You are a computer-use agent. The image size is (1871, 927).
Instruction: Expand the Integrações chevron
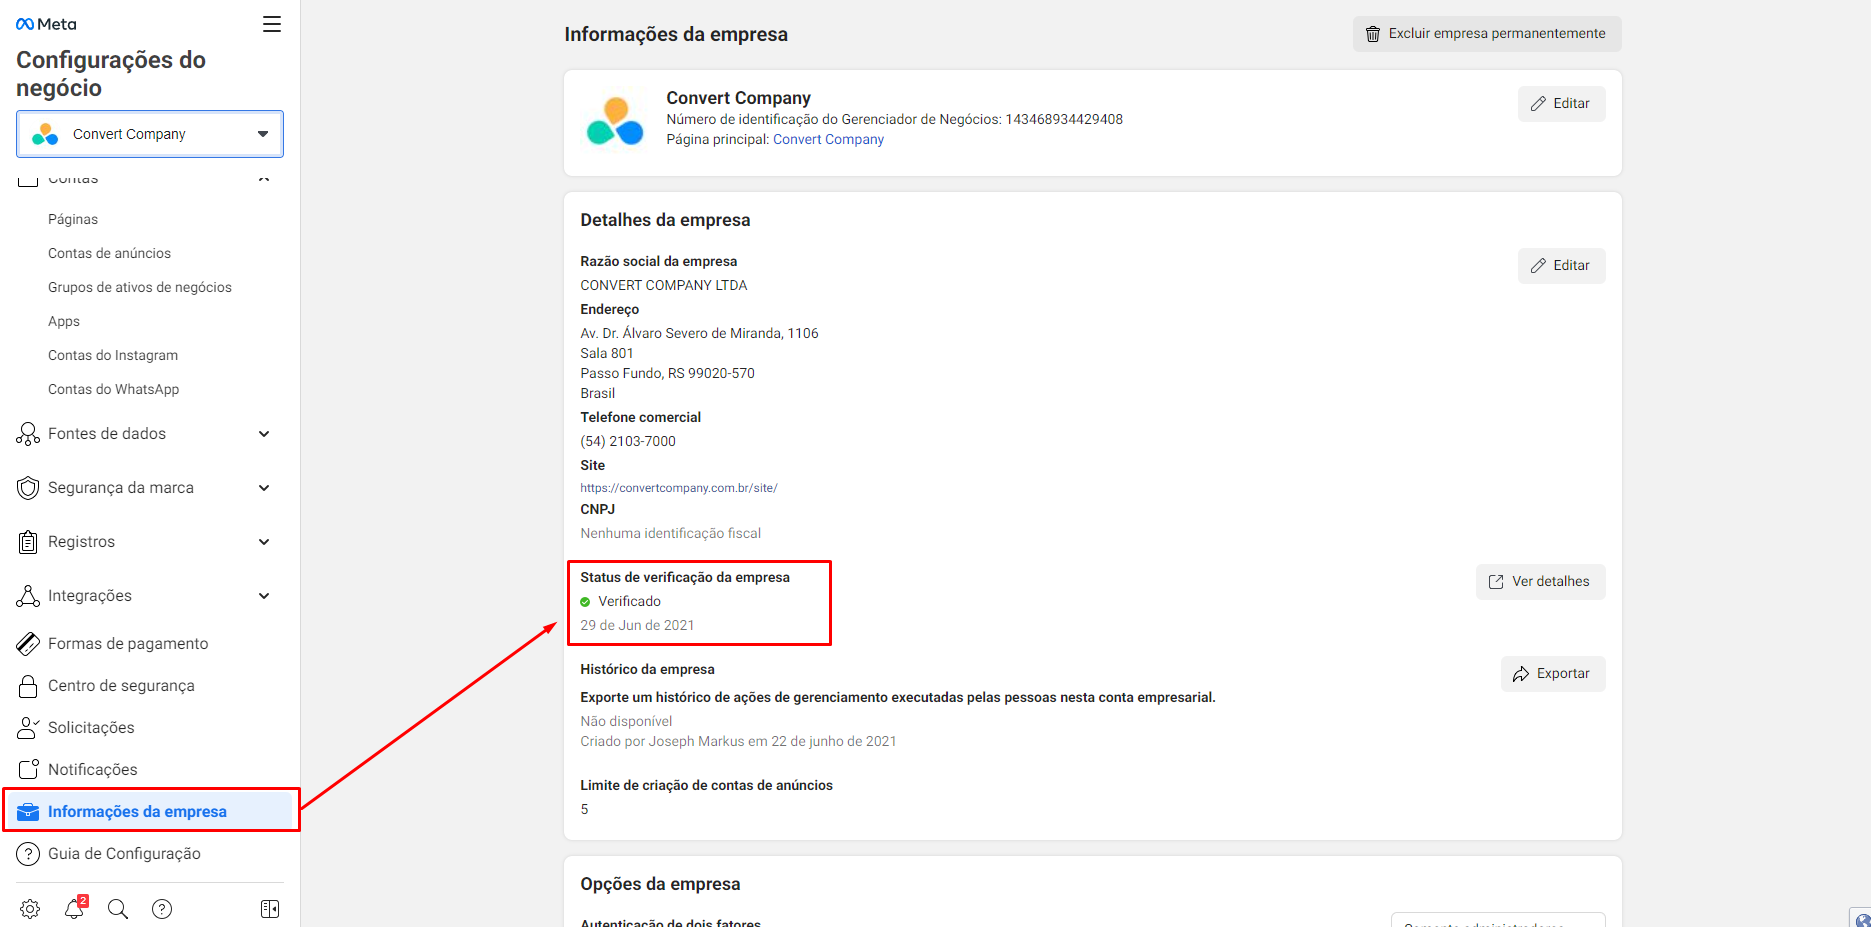(x=264, y=596)
